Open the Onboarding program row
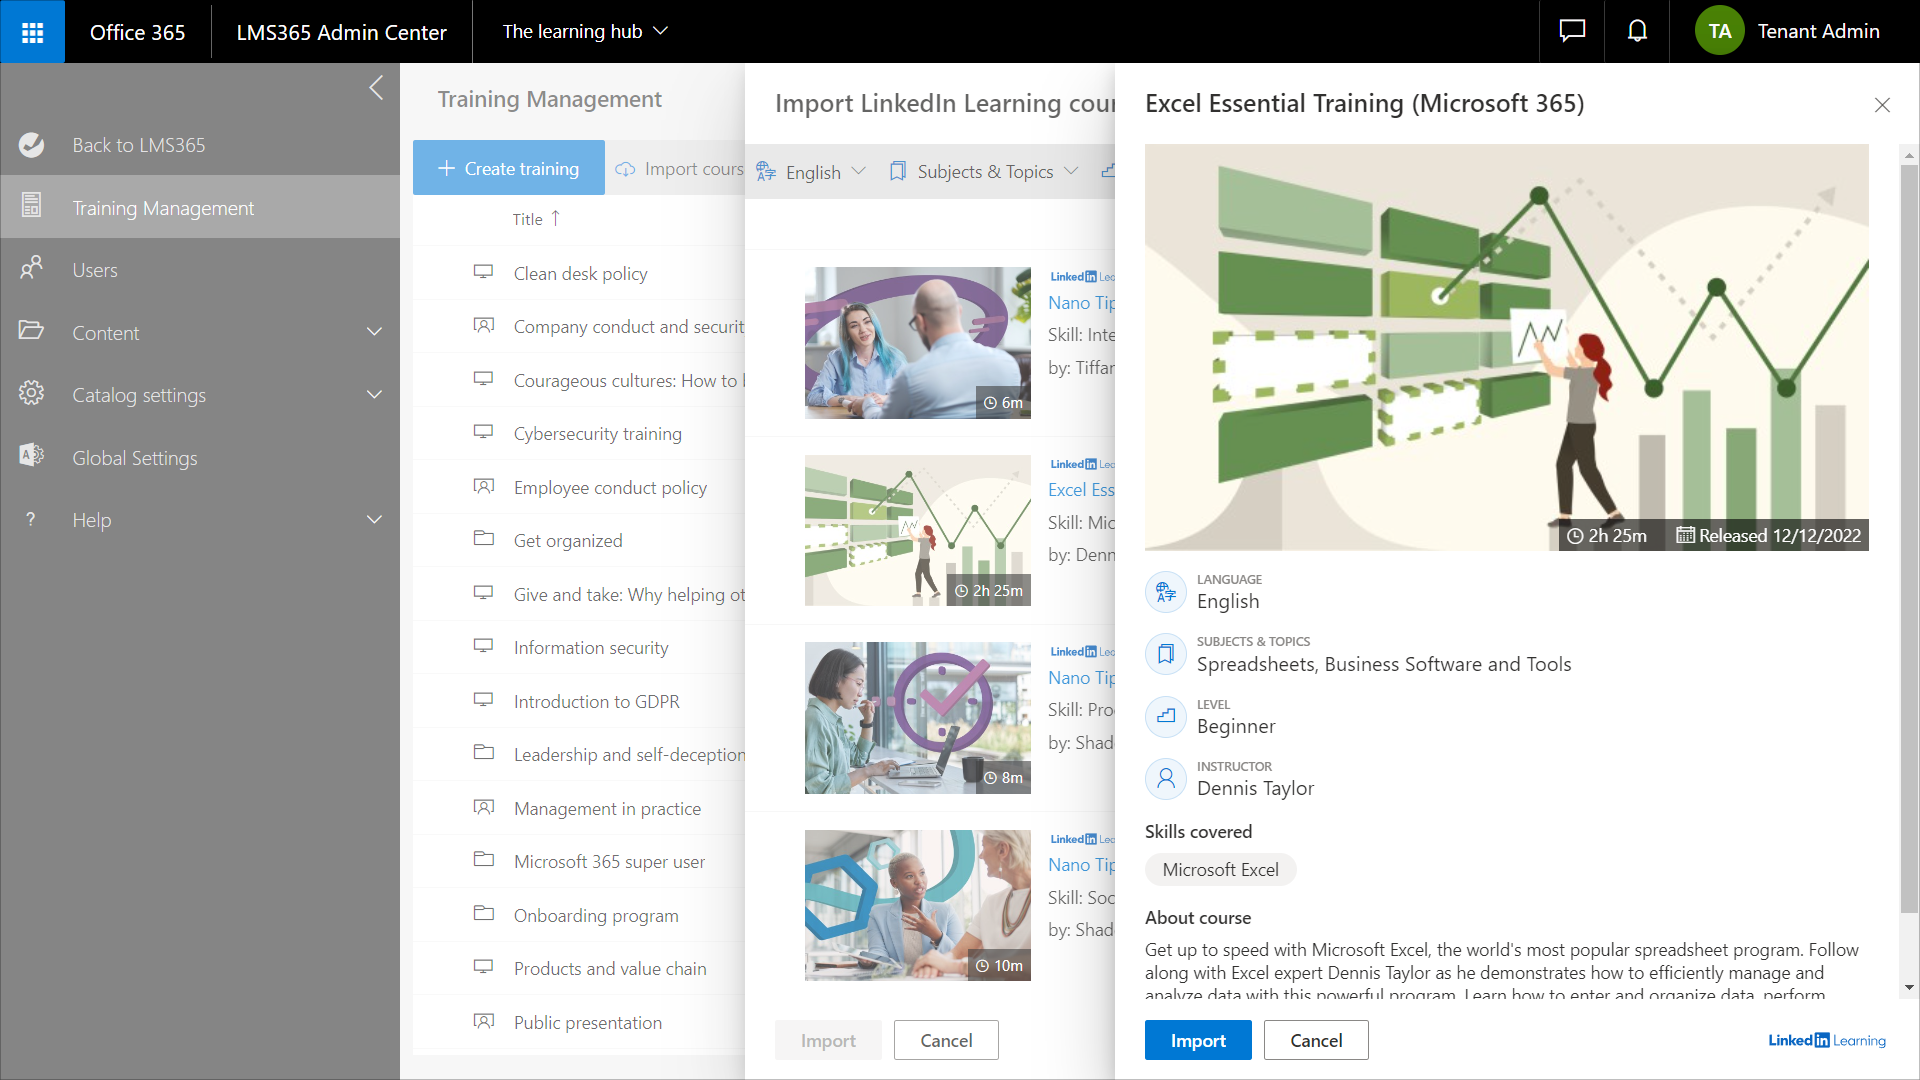 (x=579, y=915)
